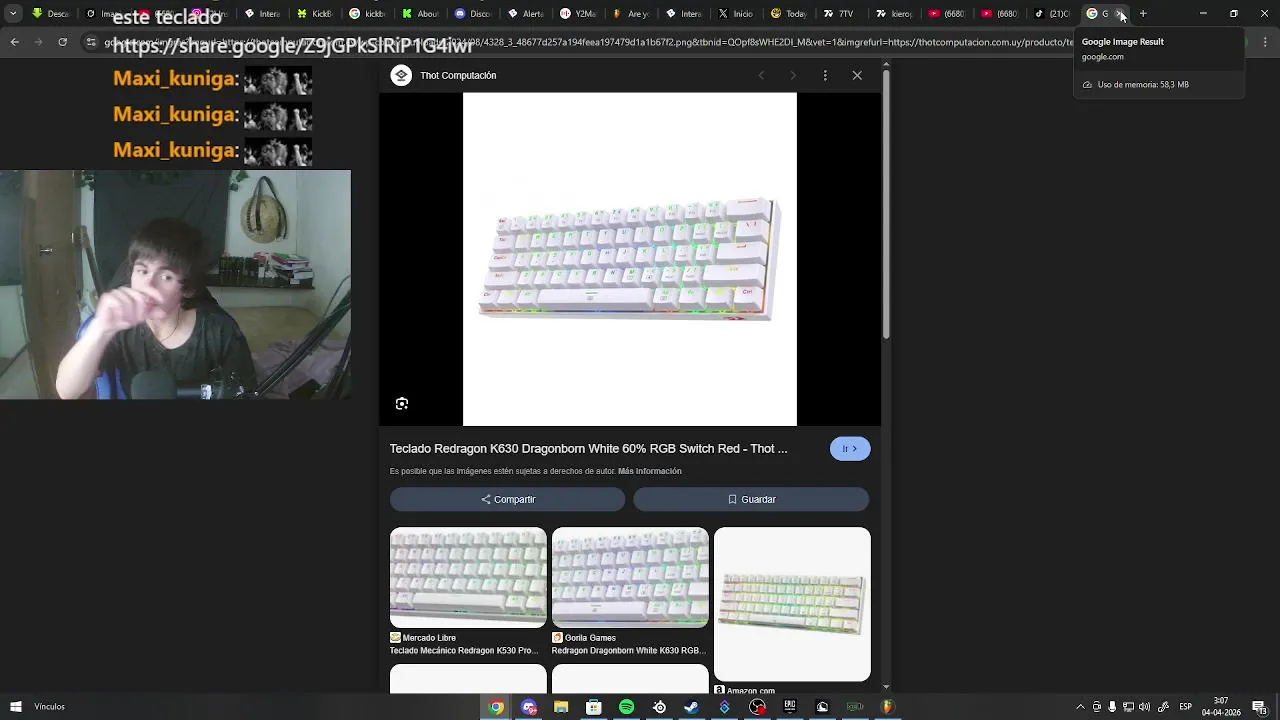
Task: Open the Gorila Games keyboard thumbnail
Action: click(630, 578)
